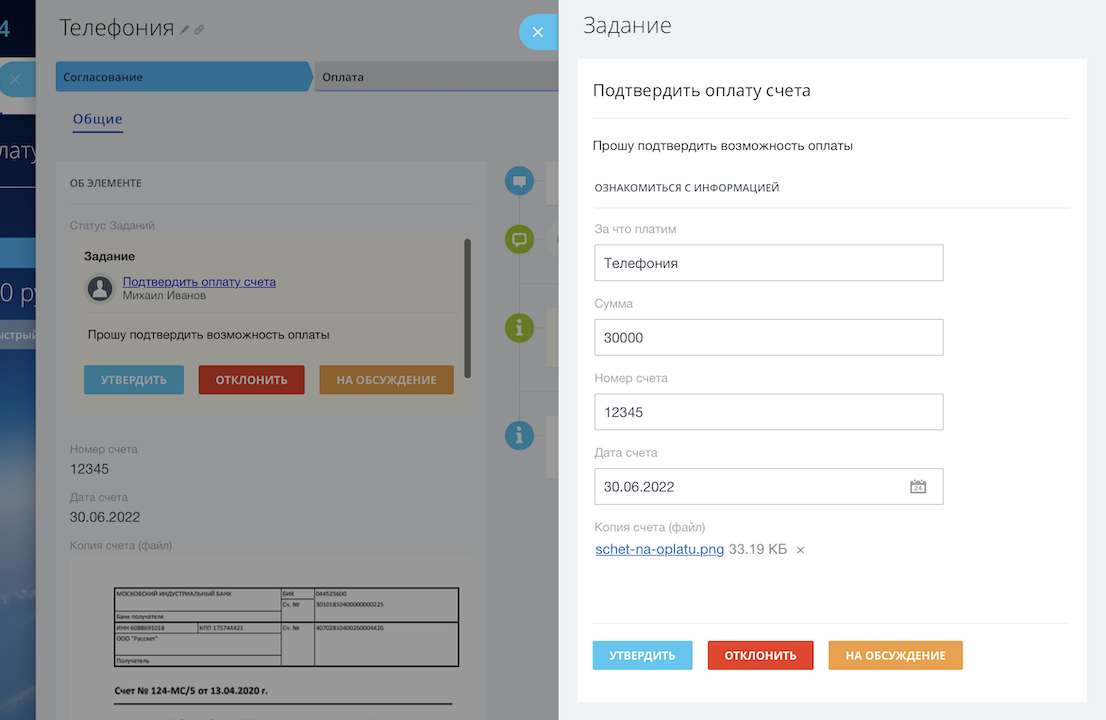1106x720 pixels.
Task: Click НА ОБСУЖДЕНИЕ in the Задание panel
Action: click(x=896, y=655)
